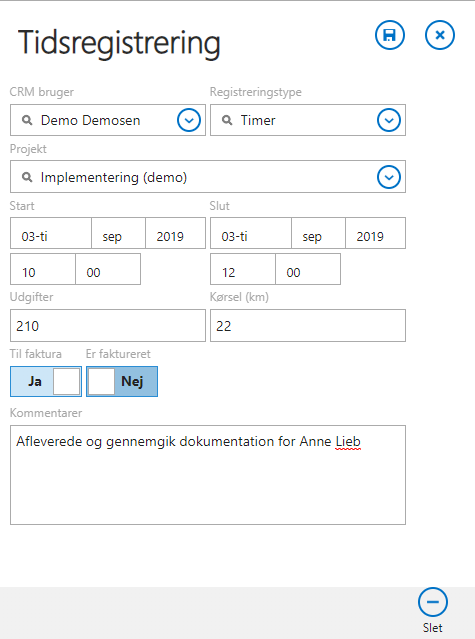Toggle the Er faktureret switch
The height and width of the screenshot is (639, 475).
[122, 381]
